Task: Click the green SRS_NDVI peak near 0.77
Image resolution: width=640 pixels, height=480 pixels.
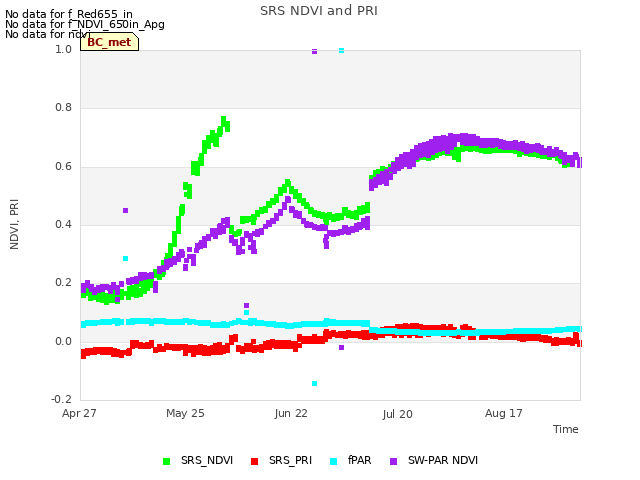Action: point(224,119)
